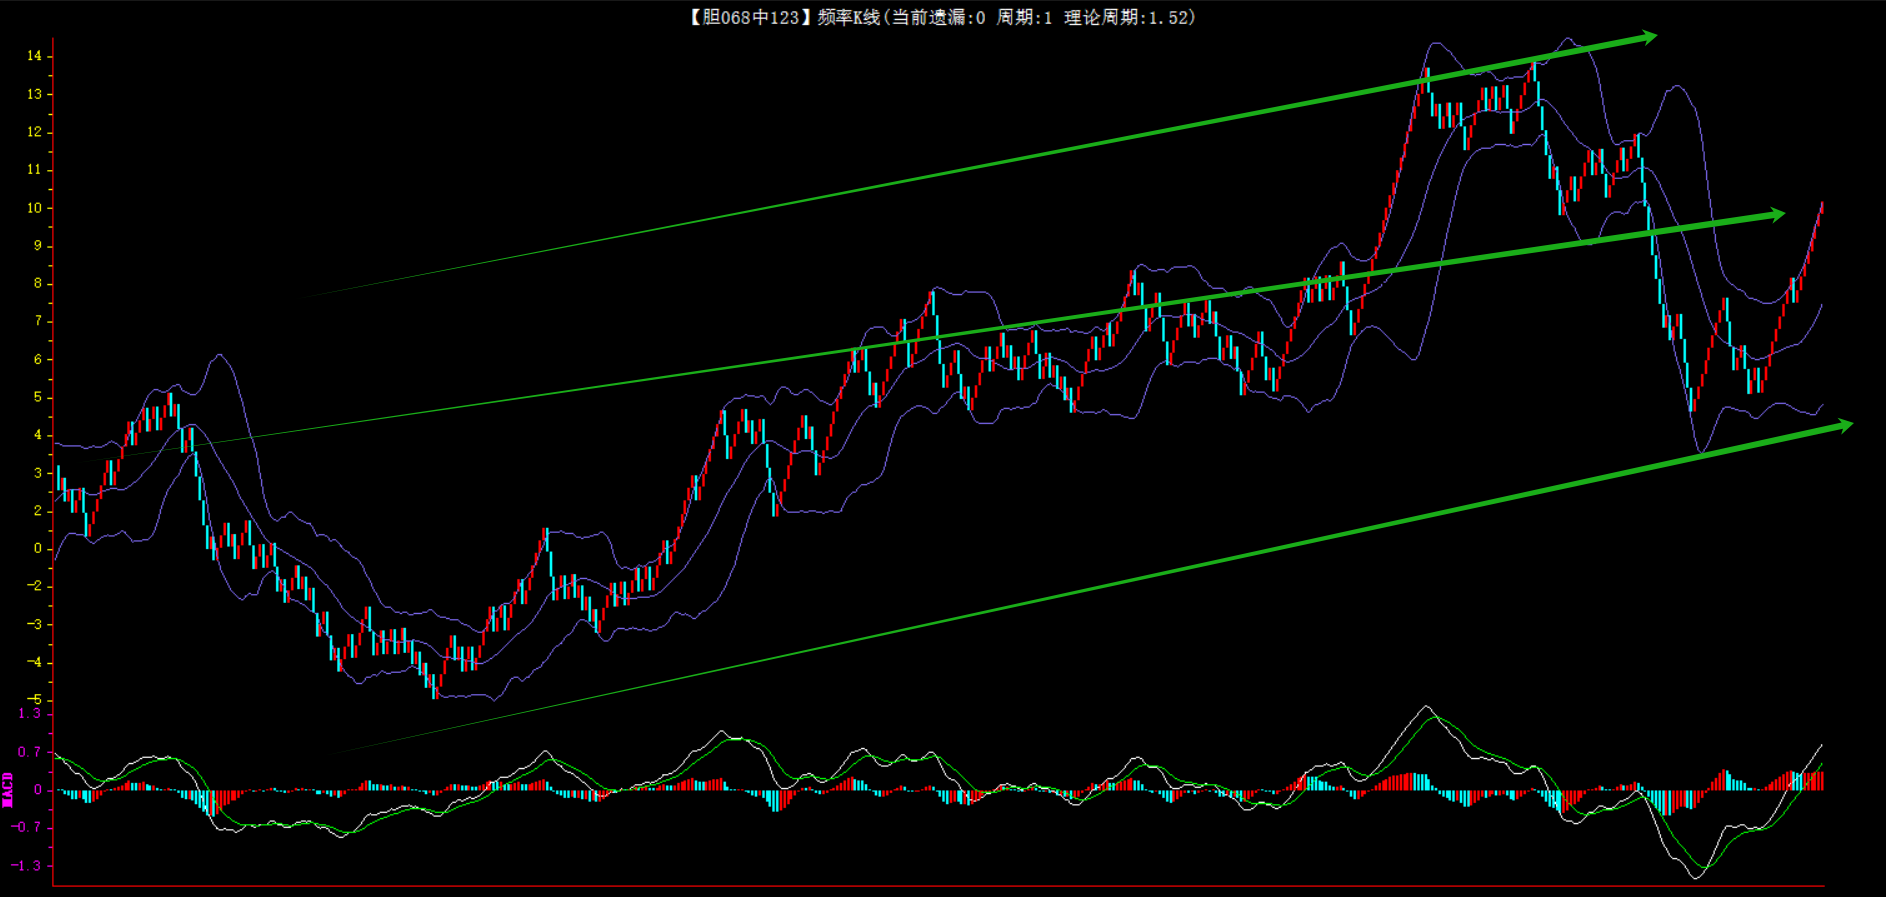Click the 频率K线 text in chart title
This screenshot has width=1886, height=897.
point(848,17)
